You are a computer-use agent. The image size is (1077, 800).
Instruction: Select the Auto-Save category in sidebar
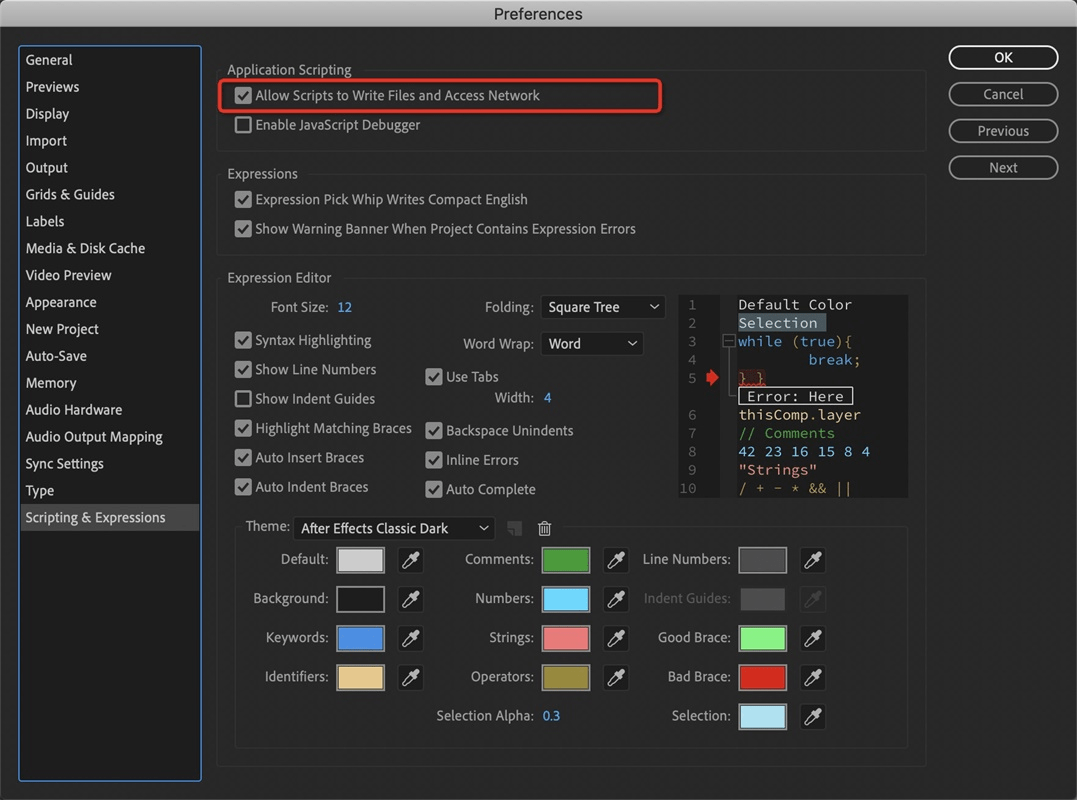56,356
